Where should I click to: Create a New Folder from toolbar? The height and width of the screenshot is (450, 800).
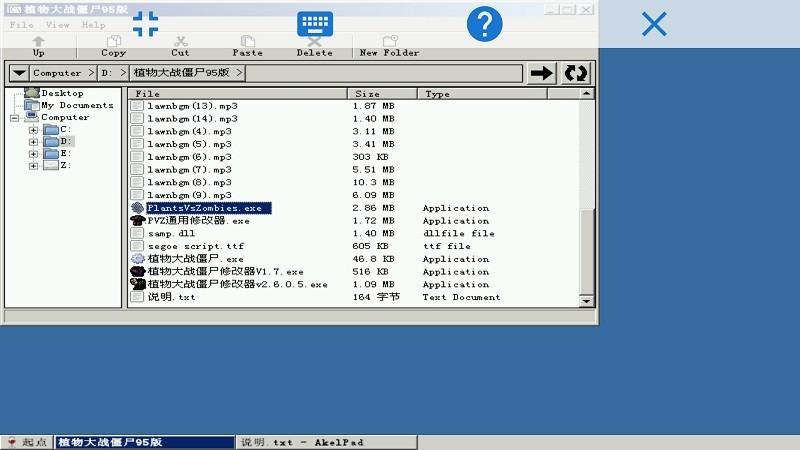point(389,46)
